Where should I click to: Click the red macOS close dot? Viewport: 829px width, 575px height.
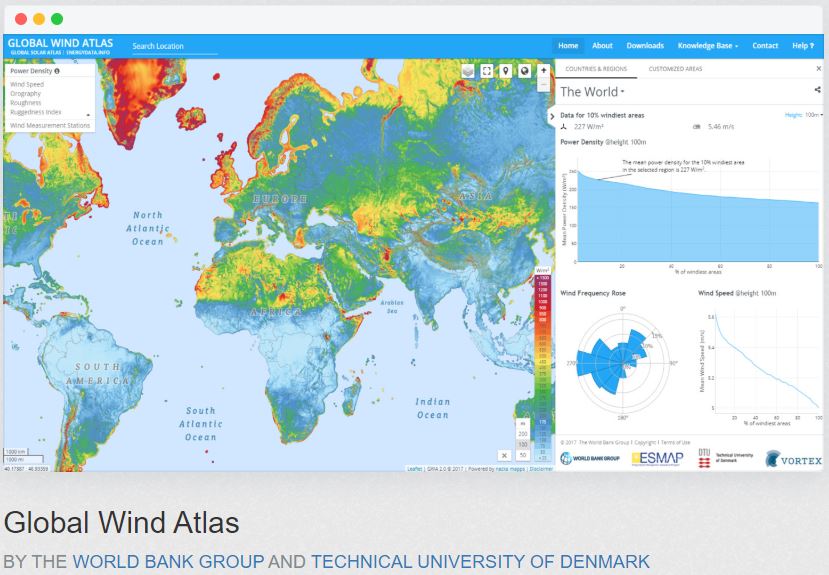tap(21, 19)
